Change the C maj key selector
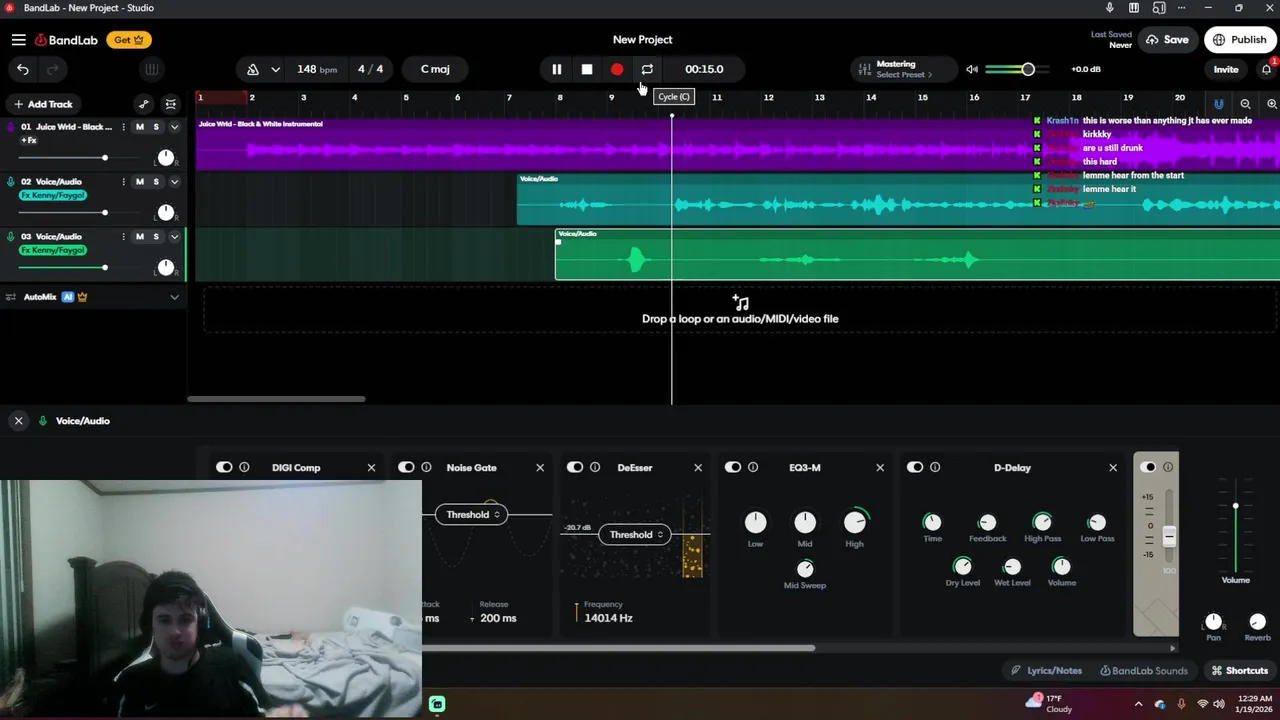1280x720 pixels. [x=435, y=69]
